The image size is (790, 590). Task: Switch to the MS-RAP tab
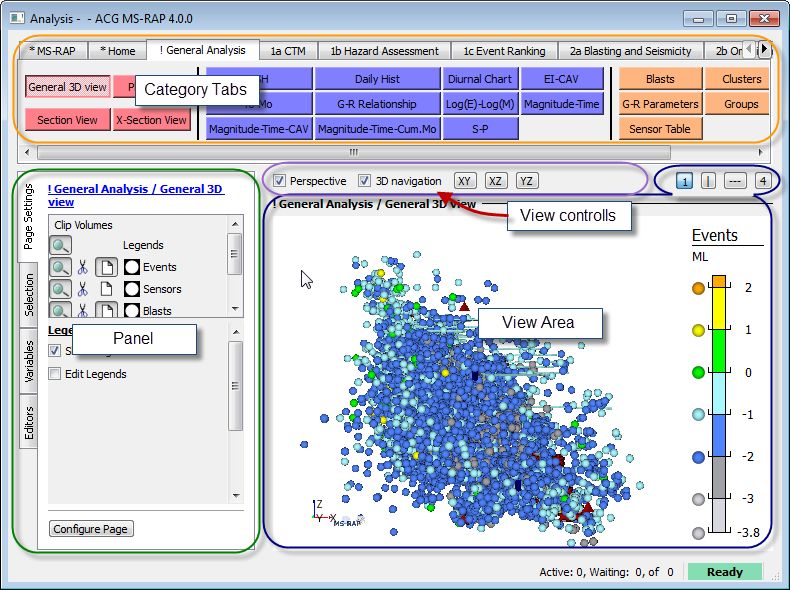click(53, 51)
